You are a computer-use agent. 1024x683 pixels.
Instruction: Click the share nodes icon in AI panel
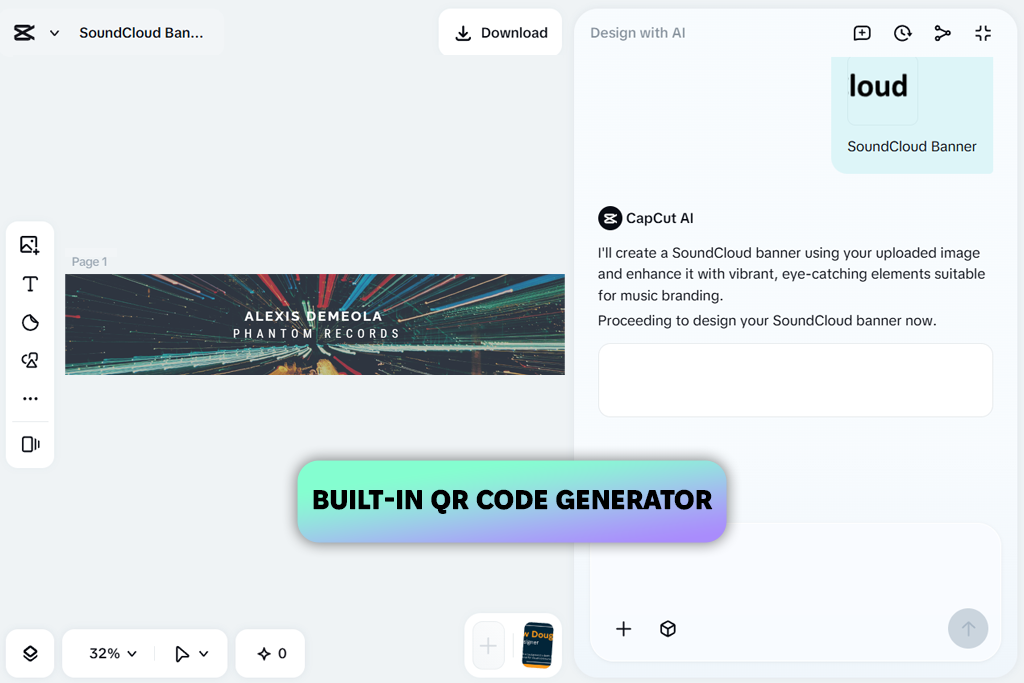tap(942, 33)
